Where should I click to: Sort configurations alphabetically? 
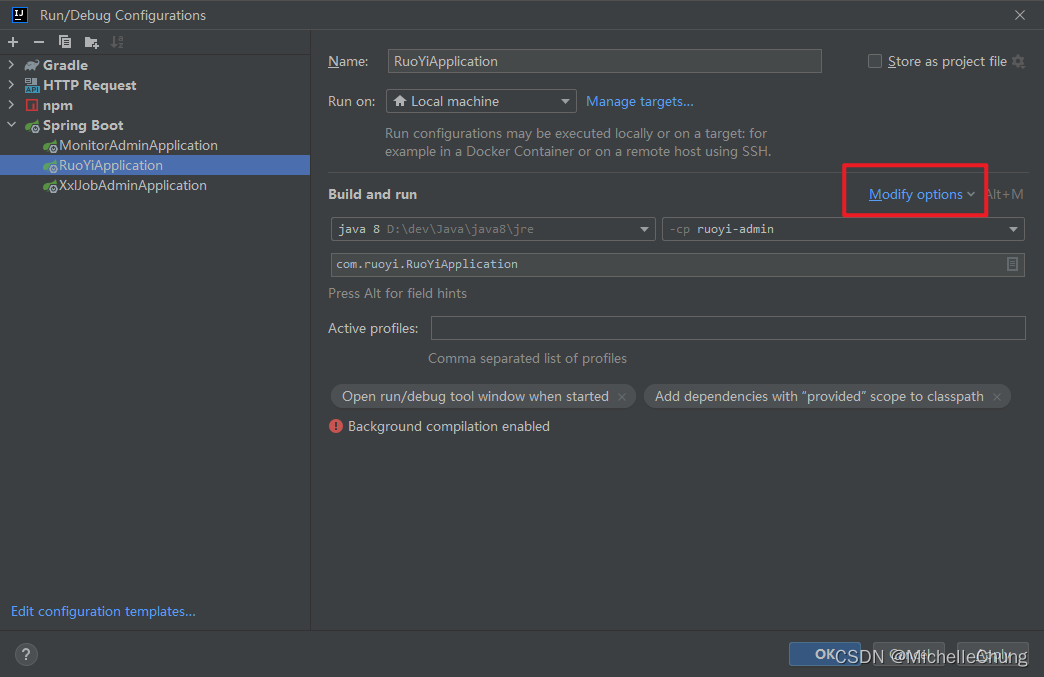coord(117,42)
